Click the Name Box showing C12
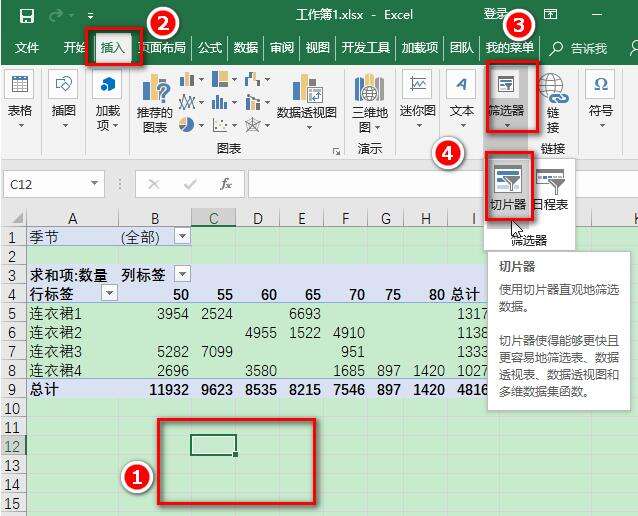 pyautogui.click(x=46, y=184)
